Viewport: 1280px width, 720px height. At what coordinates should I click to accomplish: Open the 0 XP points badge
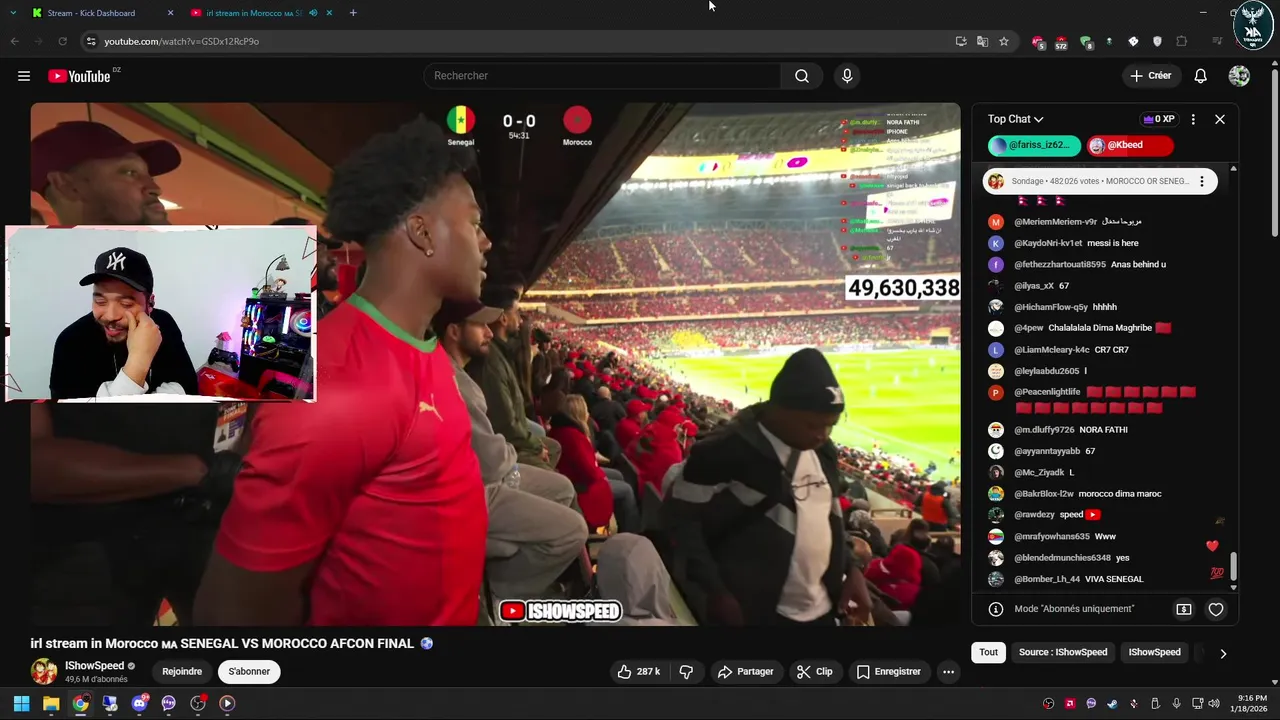tap(1159, 119)
